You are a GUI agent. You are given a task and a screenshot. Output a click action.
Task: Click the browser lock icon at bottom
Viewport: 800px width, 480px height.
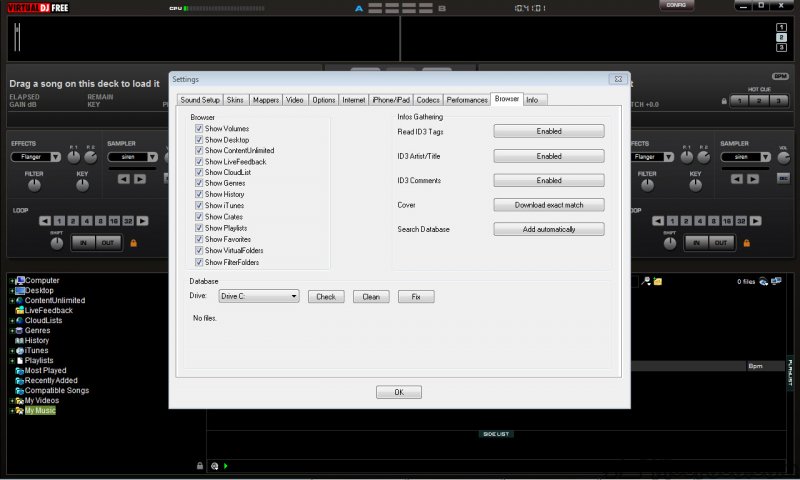point(200,466)
